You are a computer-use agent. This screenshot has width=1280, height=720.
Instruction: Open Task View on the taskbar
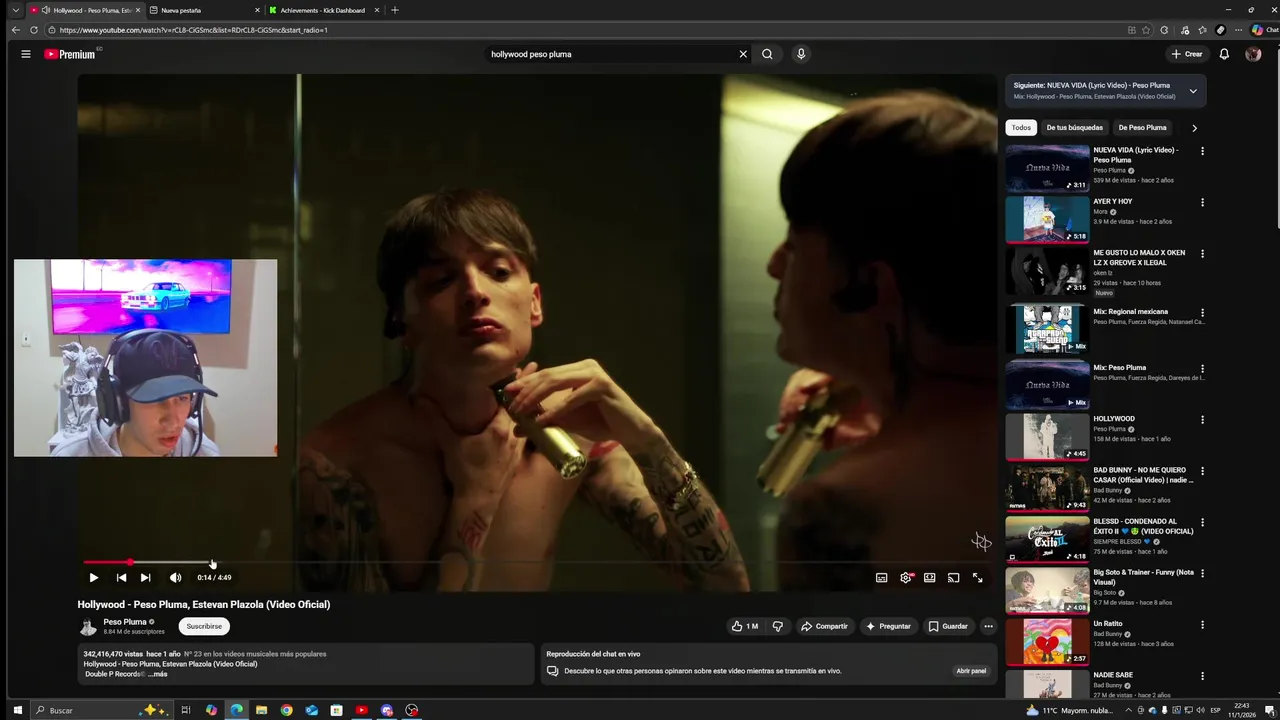pyautogui.click(x=186, y=710)
